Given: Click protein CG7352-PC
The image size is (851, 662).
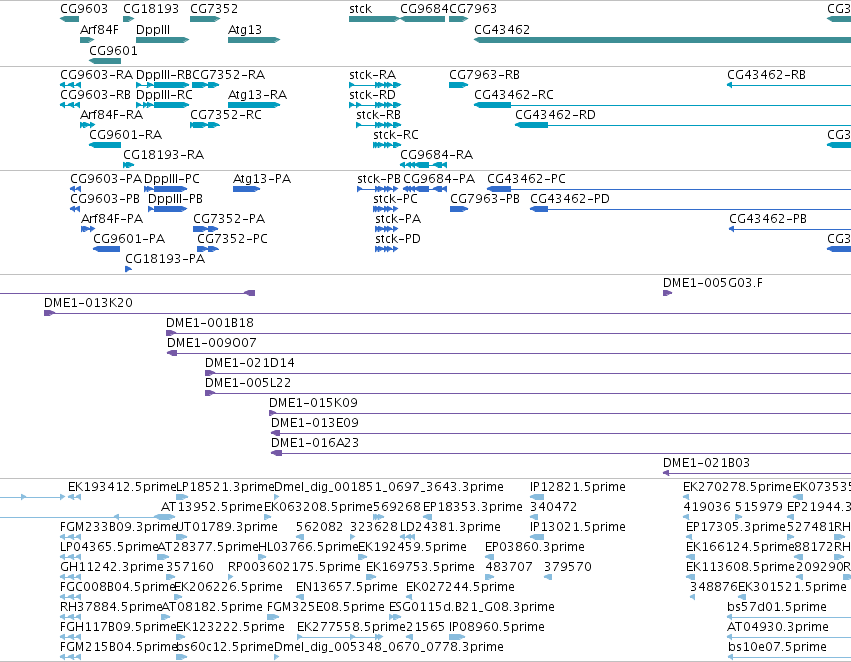Looking at the screenshot, I should (208, 249).
